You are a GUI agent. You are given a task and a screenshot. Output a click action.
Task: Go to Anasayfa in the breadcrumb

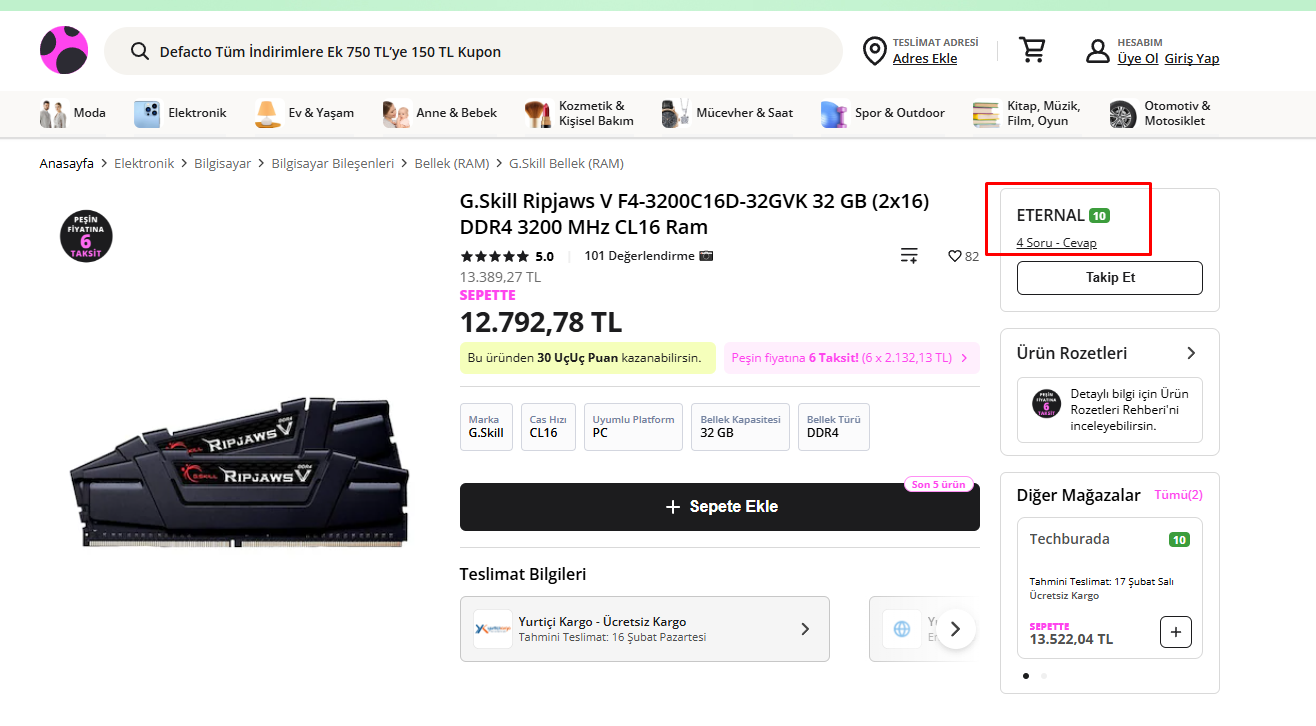[67, 163]
